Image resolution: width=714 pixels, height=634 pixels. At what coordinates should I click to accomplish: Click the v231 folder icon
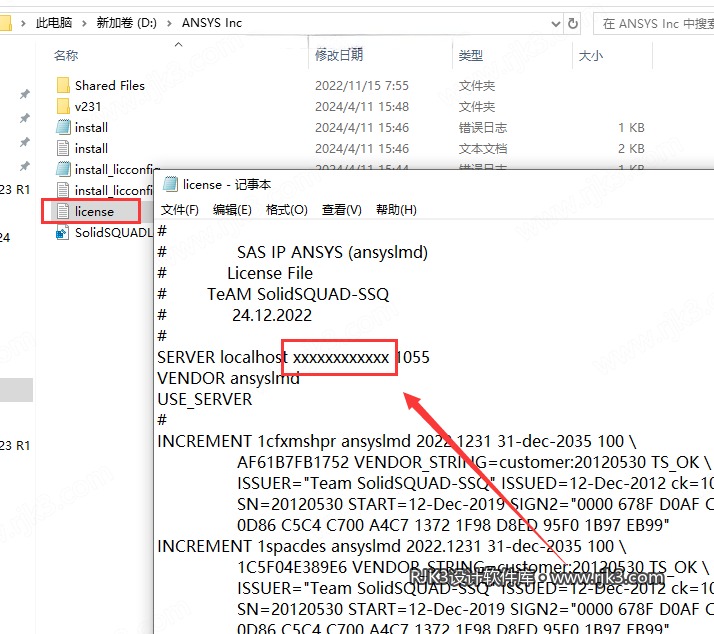coord(63,106)
